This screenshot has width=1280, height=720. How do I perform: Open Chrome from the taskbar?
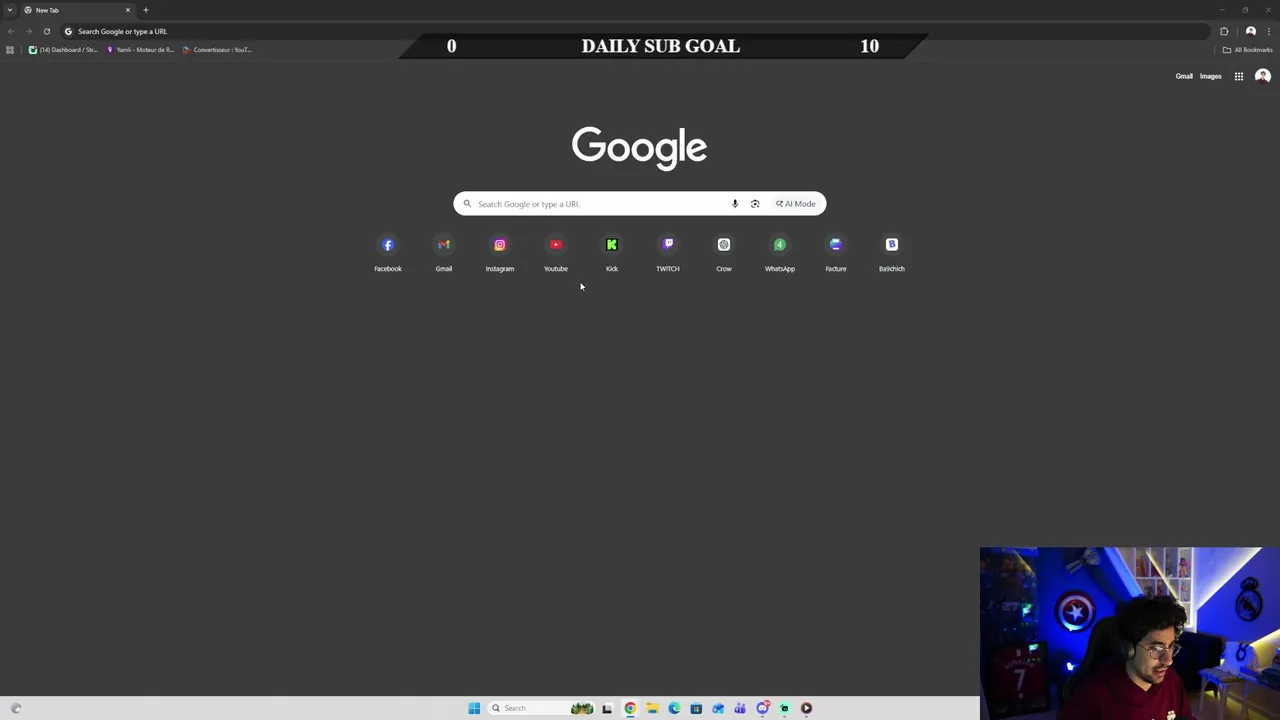tap(630, 708)
